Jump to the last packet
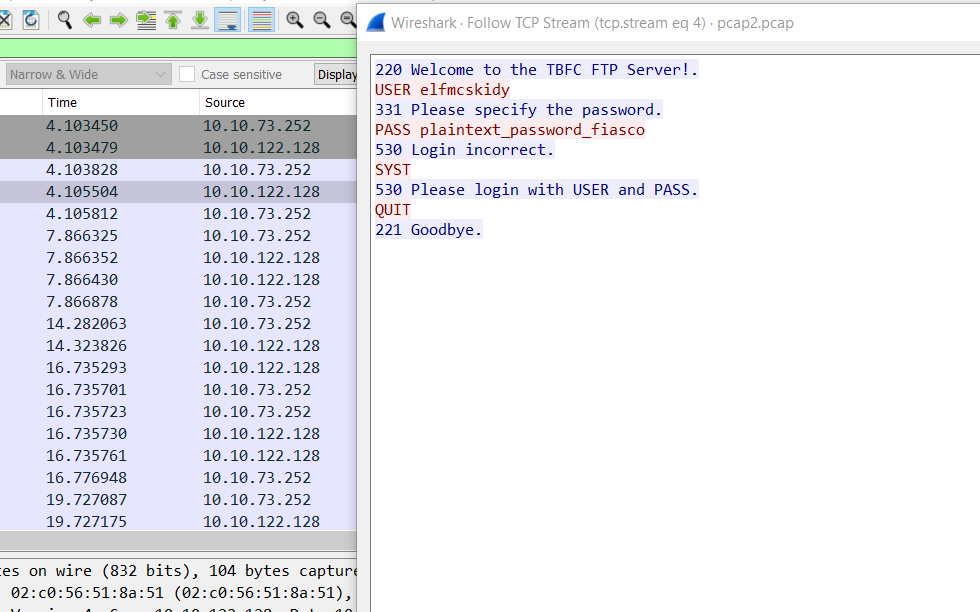Viewport: 980px width, 612px height. pos(200,19)
